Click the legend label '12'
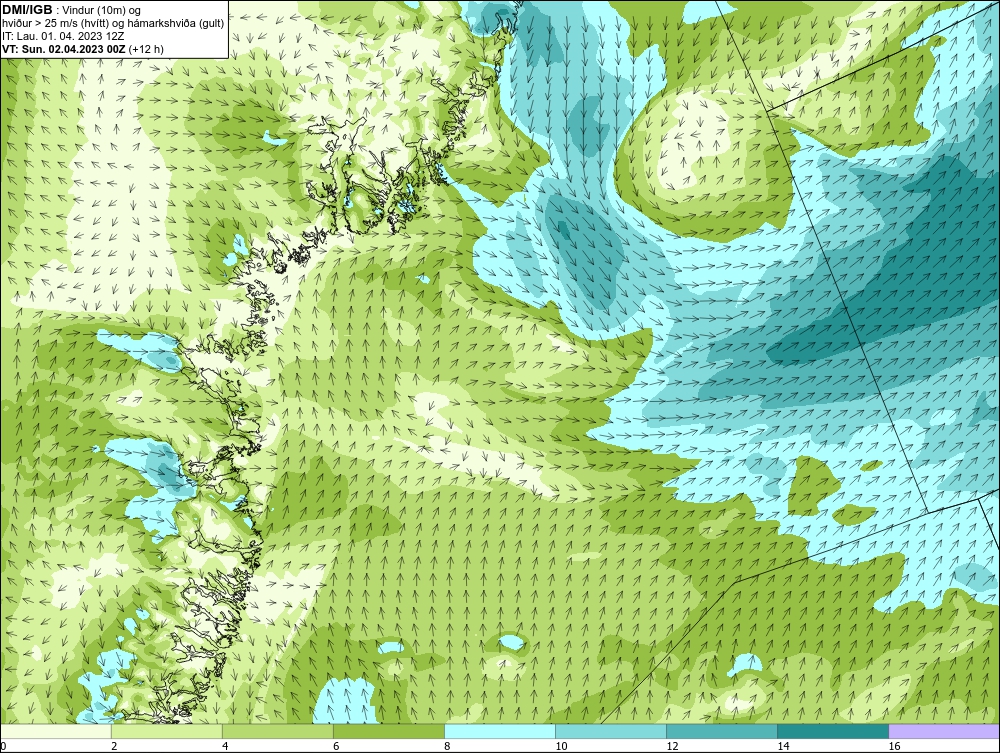This screenshot has height=753, width=1000. click(x=672, y=746)
